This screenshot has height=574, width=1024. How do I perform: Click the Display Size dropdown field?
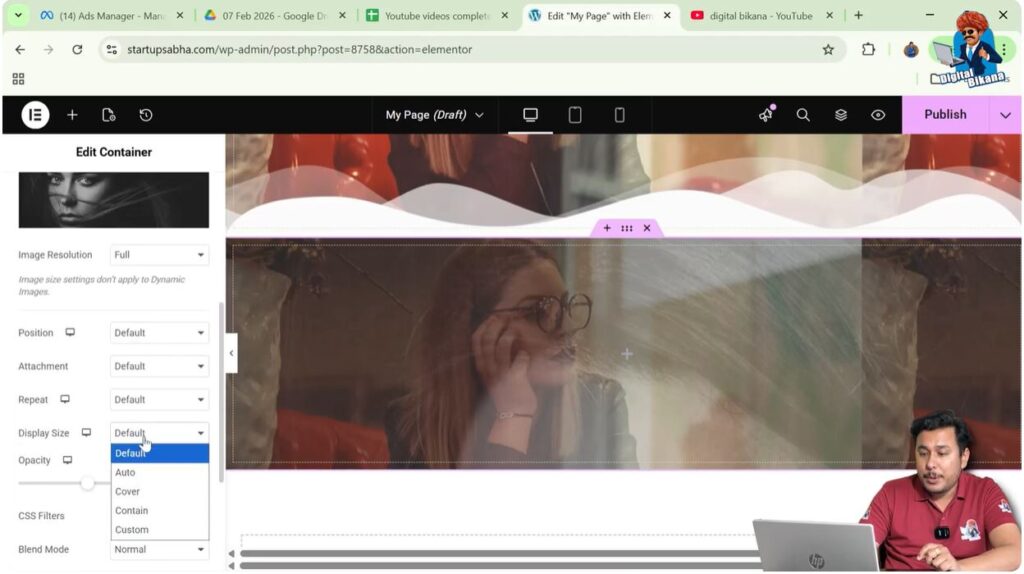pos(159,433)
